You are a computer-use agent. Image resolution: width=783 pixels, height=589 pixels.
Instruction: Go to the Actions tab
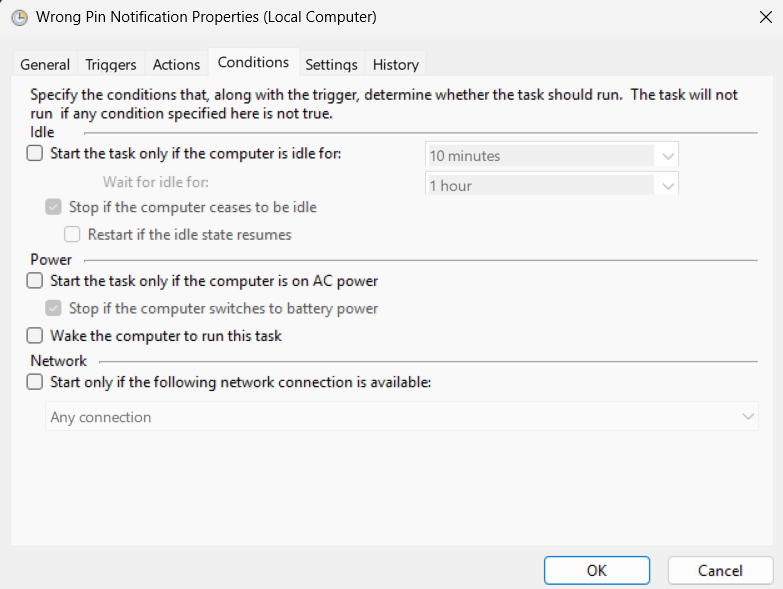[176, 64]
